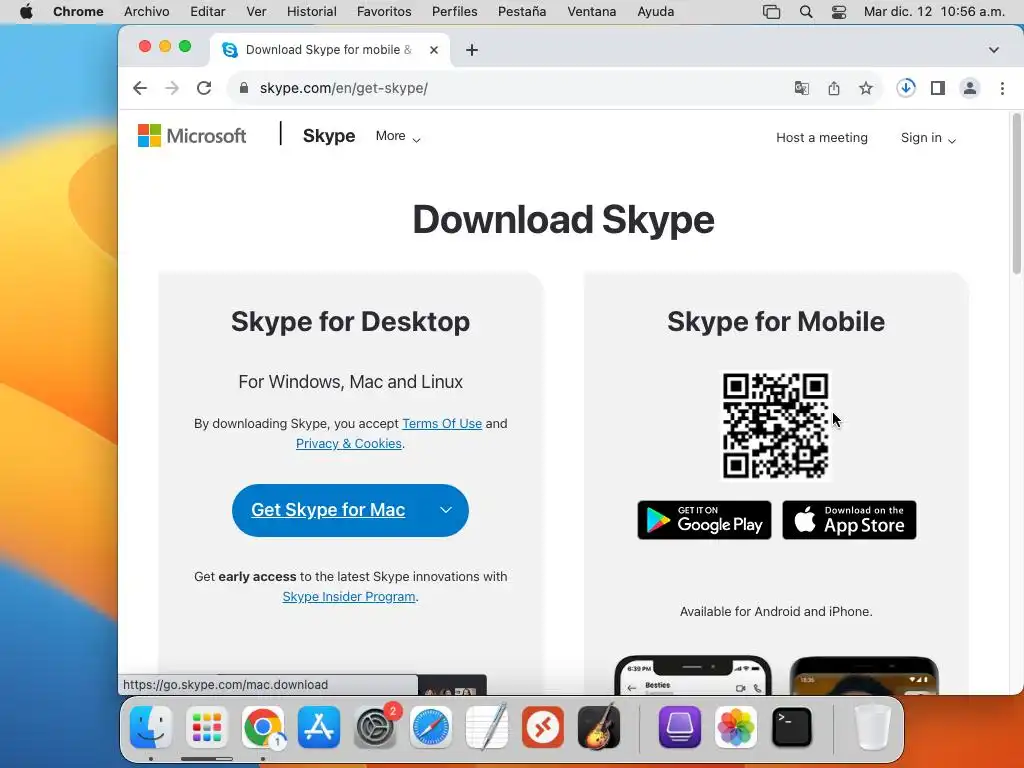Expand the Sign in dropdown
1024x768 pixels.
click(x=928, y=138)
